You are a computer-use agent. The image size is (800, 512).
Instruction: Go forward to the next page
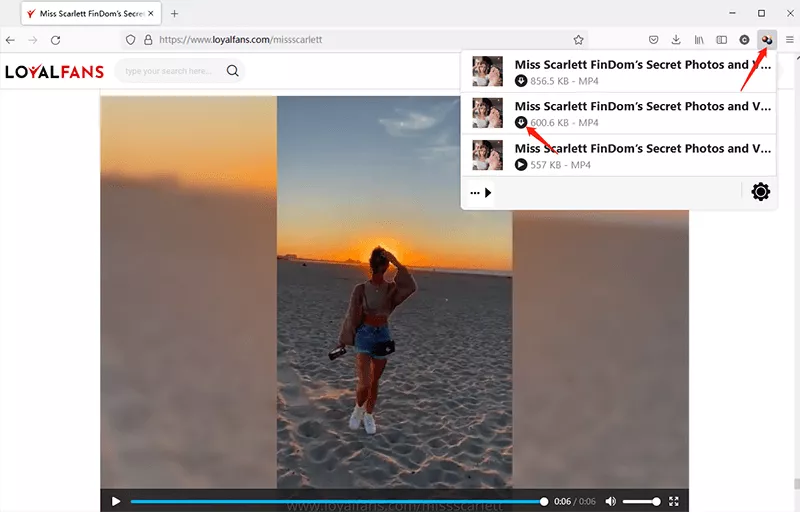point(33,40)
